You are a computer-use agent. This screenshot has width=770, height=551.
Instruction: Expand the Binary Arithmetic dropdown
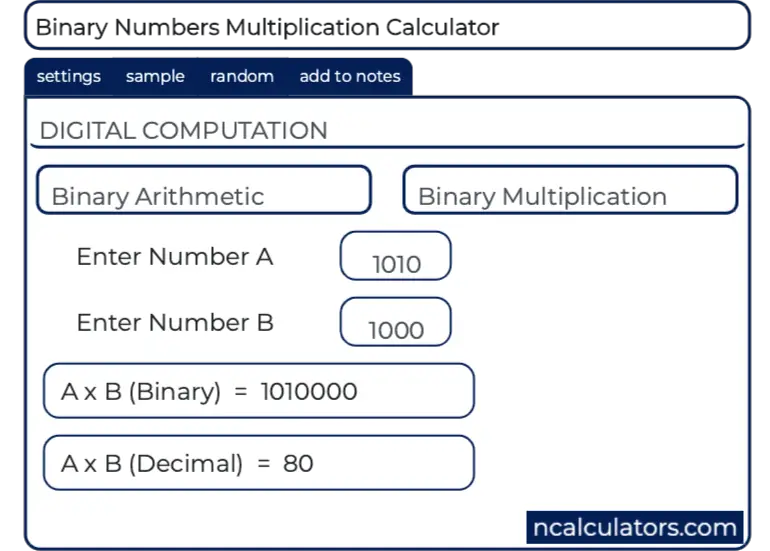tap(204, 191)
